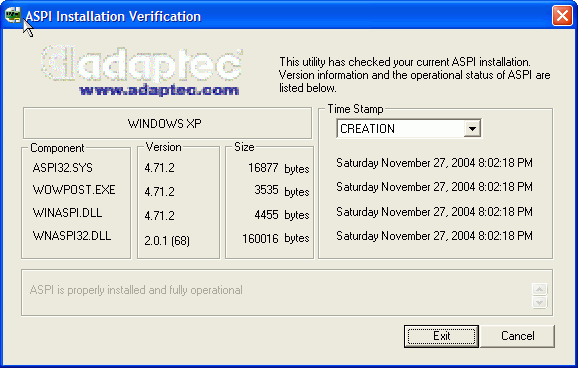578x368 pixels.
Task: Select WNASPI32.DLL component name
Action: [x=72, y=236]
